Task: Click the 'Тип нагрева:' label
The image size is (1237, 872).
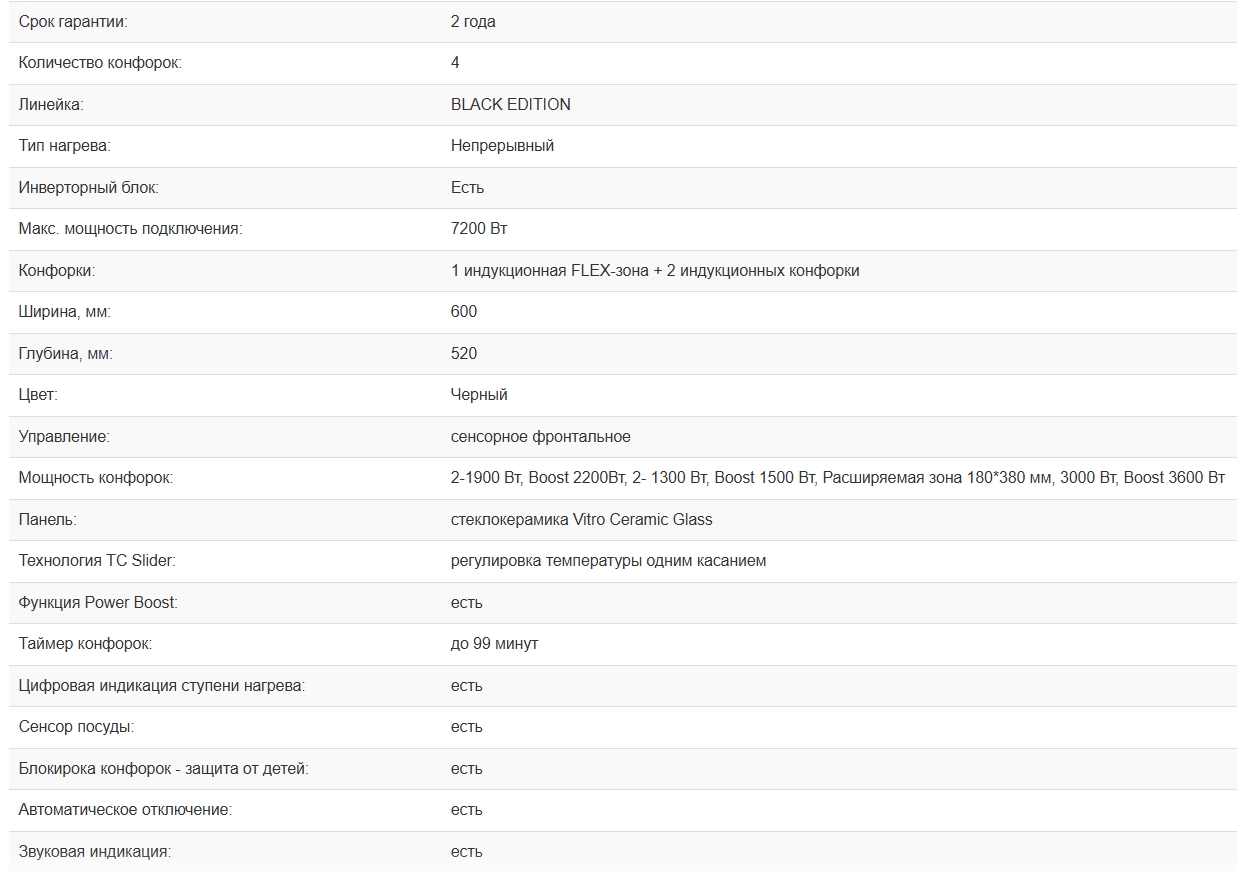Action: click(x=64, y=146)
